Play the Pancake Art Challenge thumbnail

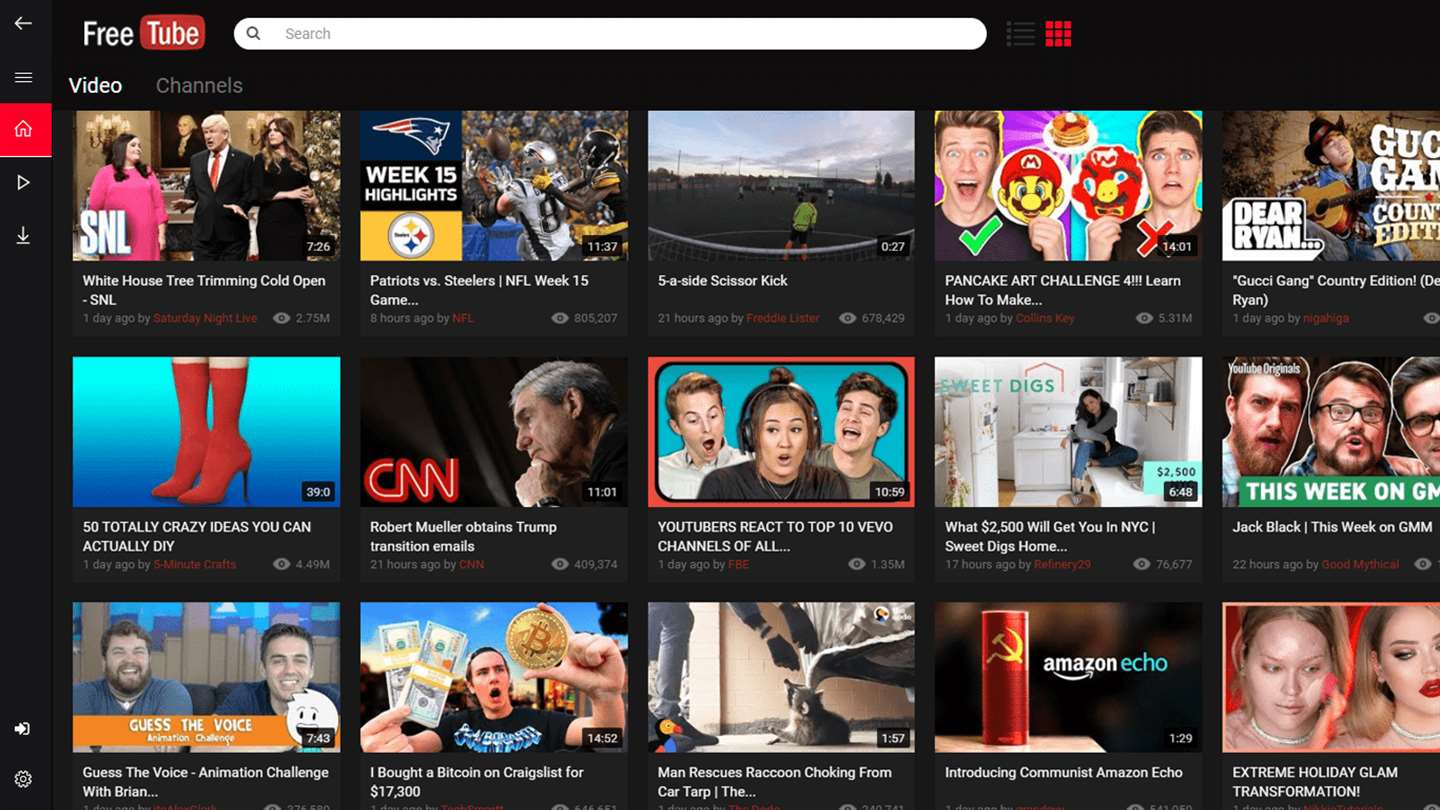coord(1068,186)
